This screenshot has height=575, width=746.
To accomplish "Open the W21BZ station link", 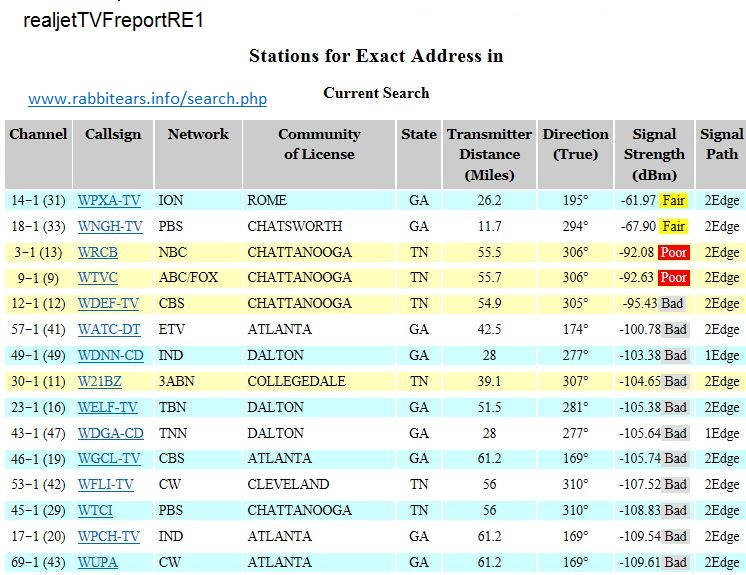I will click(100, 381).
